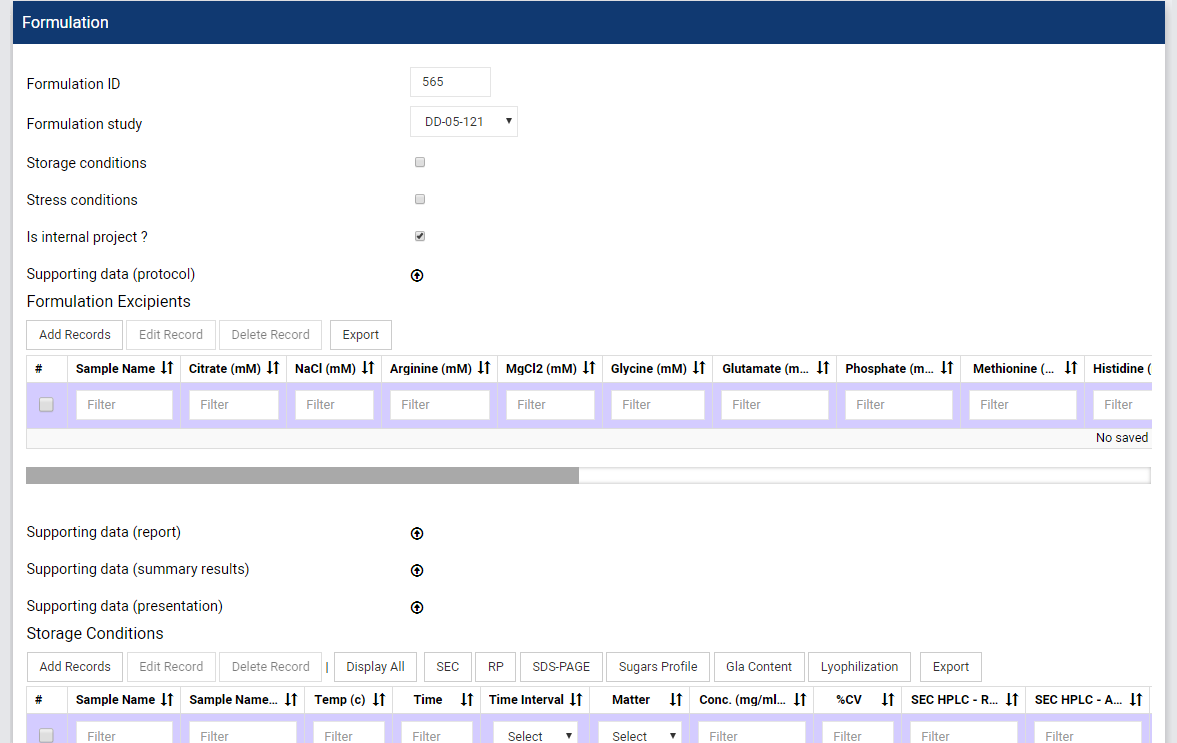Sort excipients by Sample Name column
The height and width of the screenshot is (743, 1177).
coord(166,368)
